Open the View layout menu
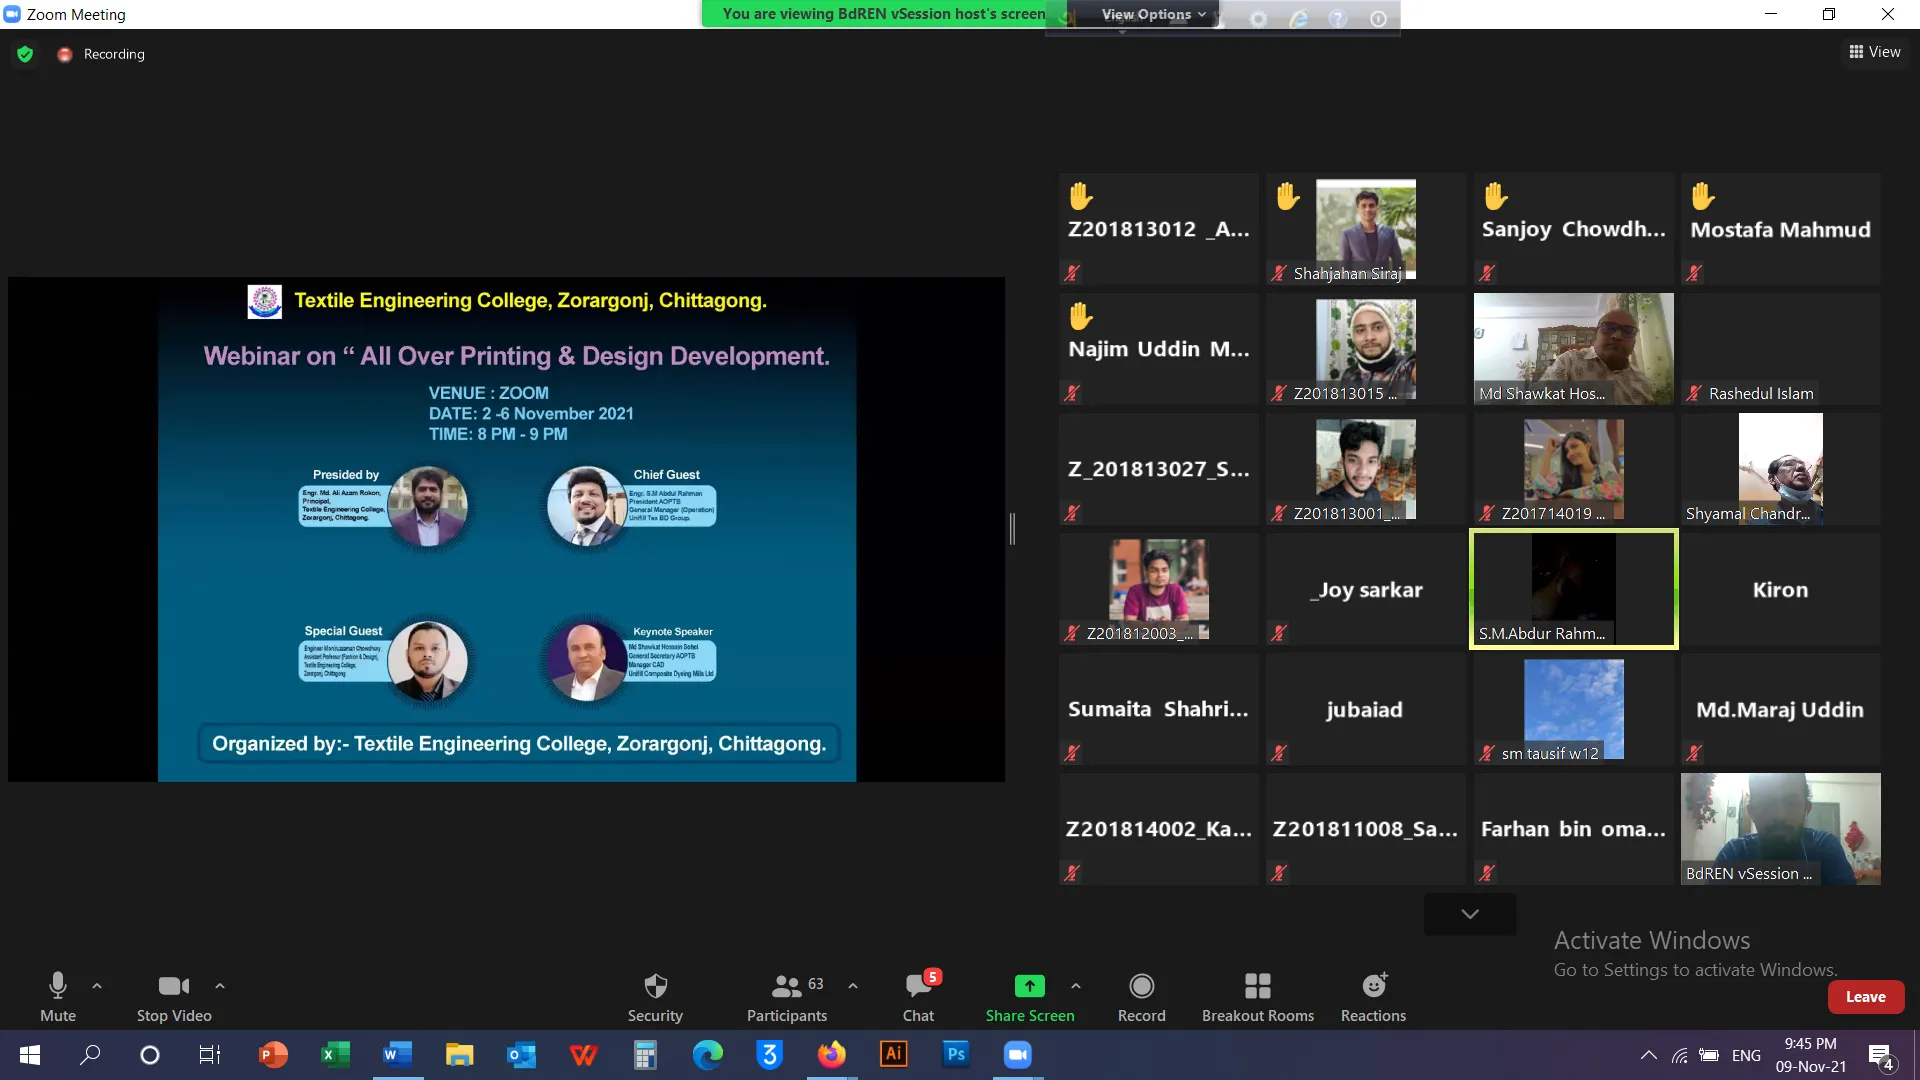1920x1080 pixels. tap(1875, 52)
